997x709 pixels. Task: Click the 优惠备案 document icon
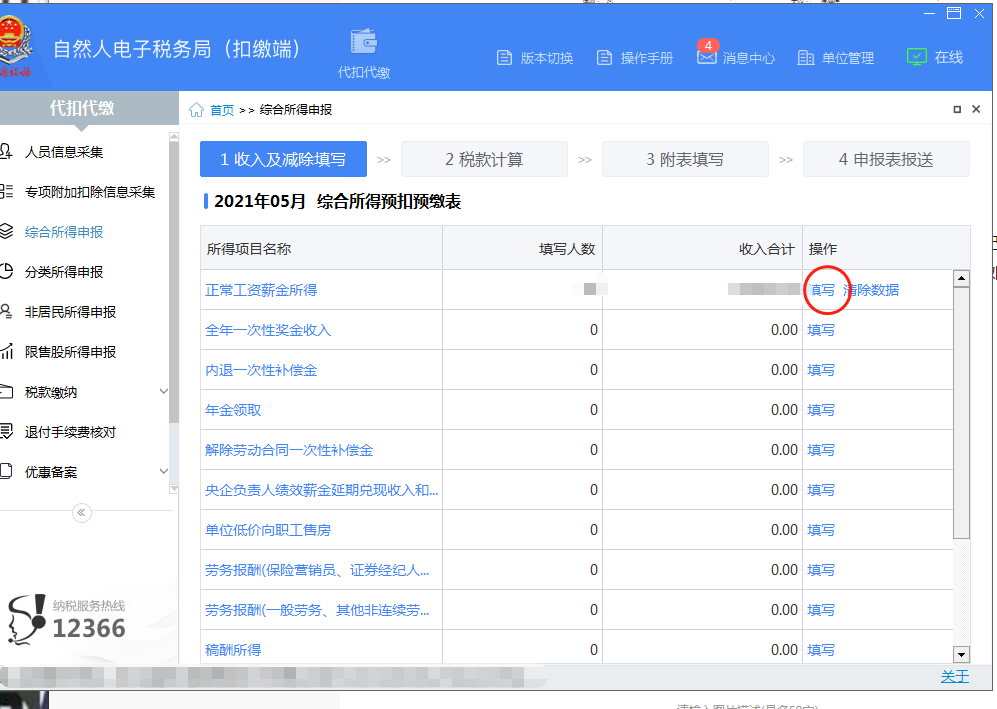click(x=6, y=472)
